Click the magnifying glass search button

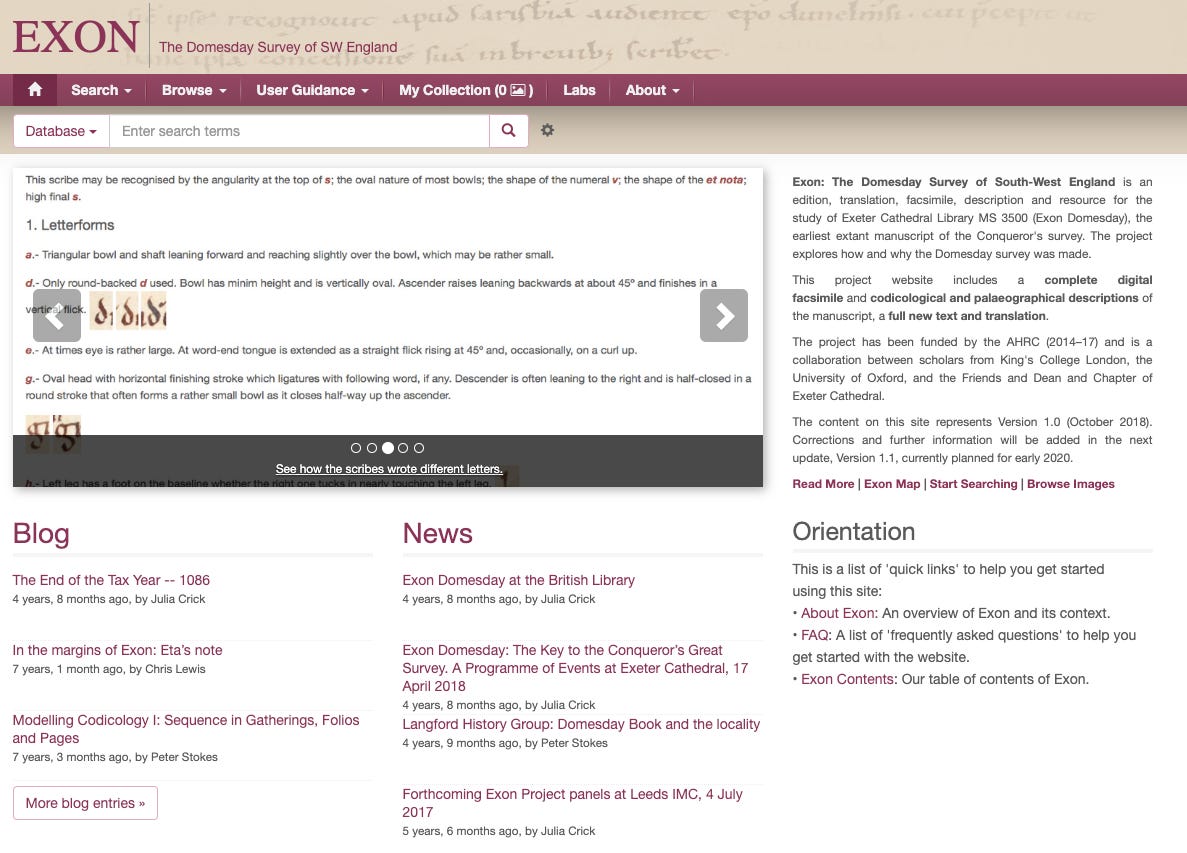[509, 131]
